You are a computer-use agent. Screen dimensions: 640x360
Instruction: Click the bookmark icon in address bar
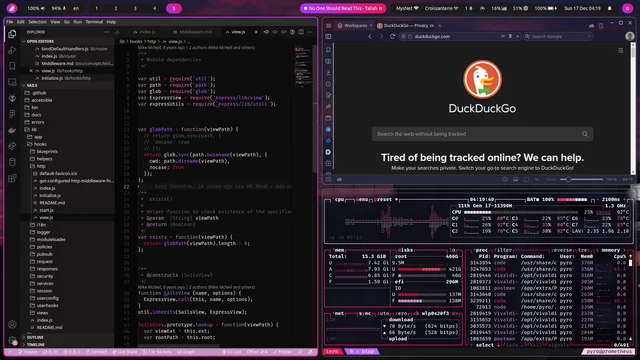510,36
